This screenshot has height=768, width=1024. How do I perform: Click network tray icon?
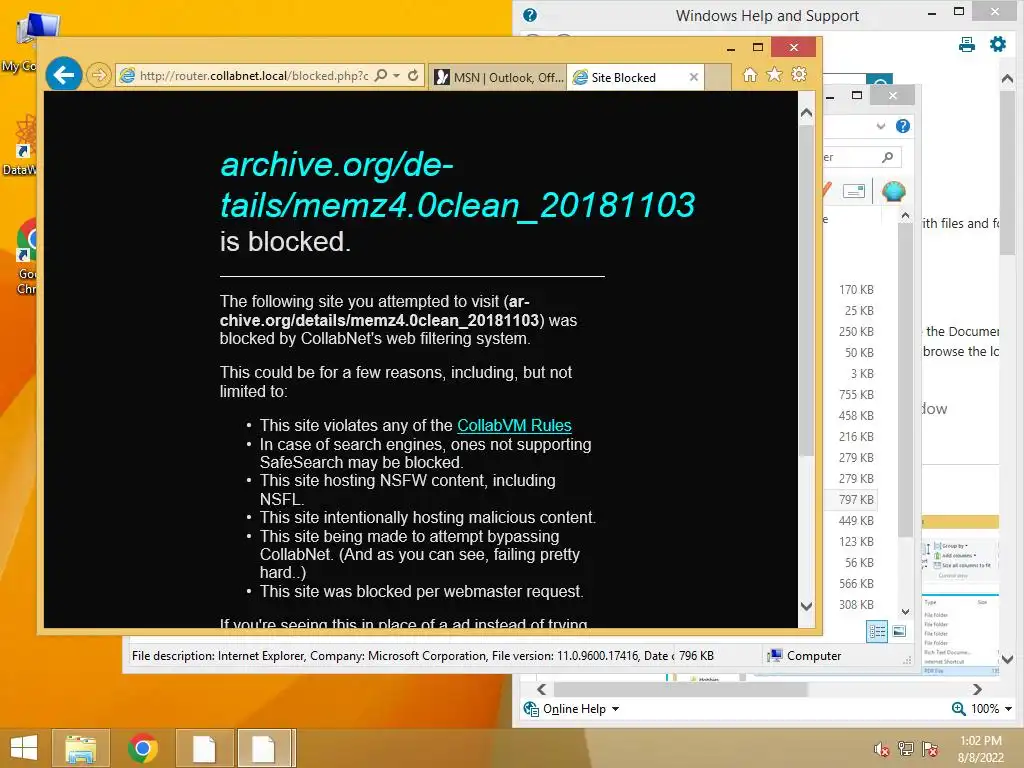point(906,749)
